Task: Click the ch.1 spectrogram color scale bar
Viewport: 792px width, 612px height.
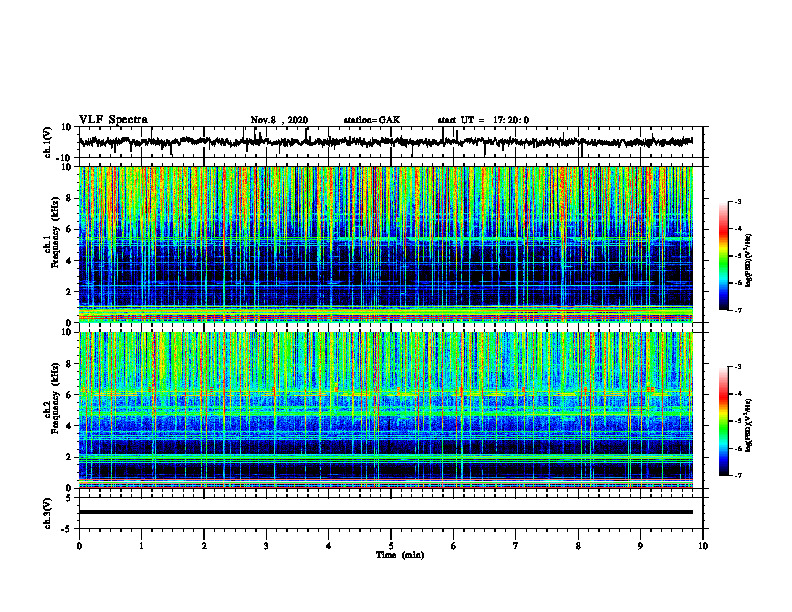Action: tap(723, 256)
